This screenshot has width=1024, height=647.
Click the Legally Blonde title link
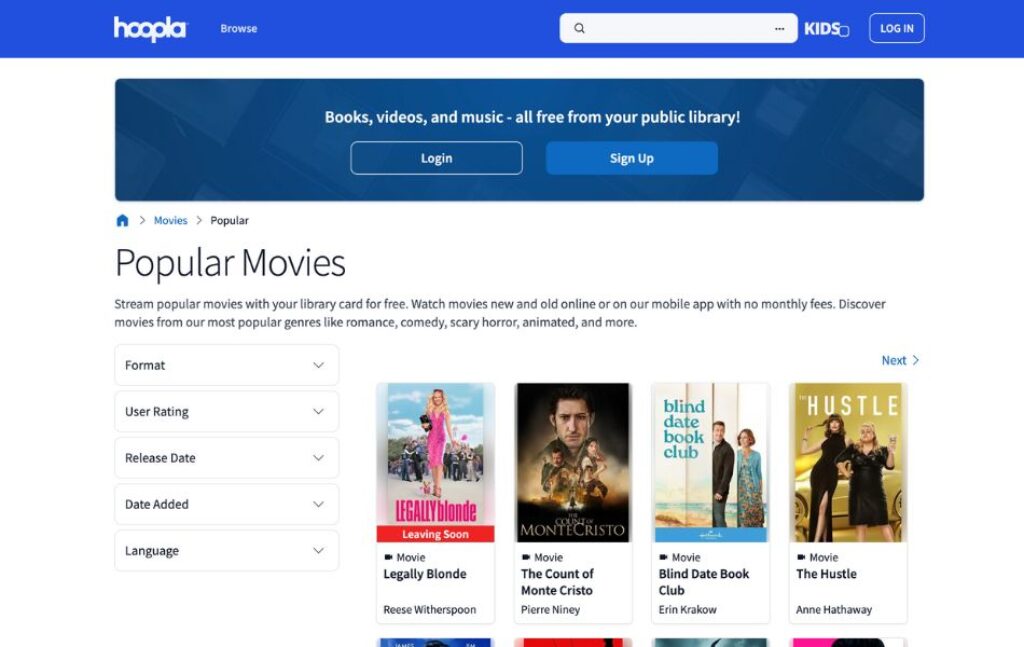tap(424, 574)
